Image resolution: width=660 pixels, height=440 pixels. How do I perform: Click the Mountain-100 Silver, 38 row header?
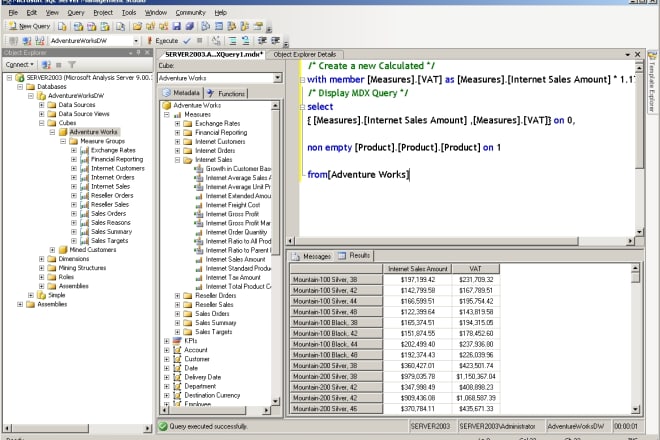tap(336, 280)
